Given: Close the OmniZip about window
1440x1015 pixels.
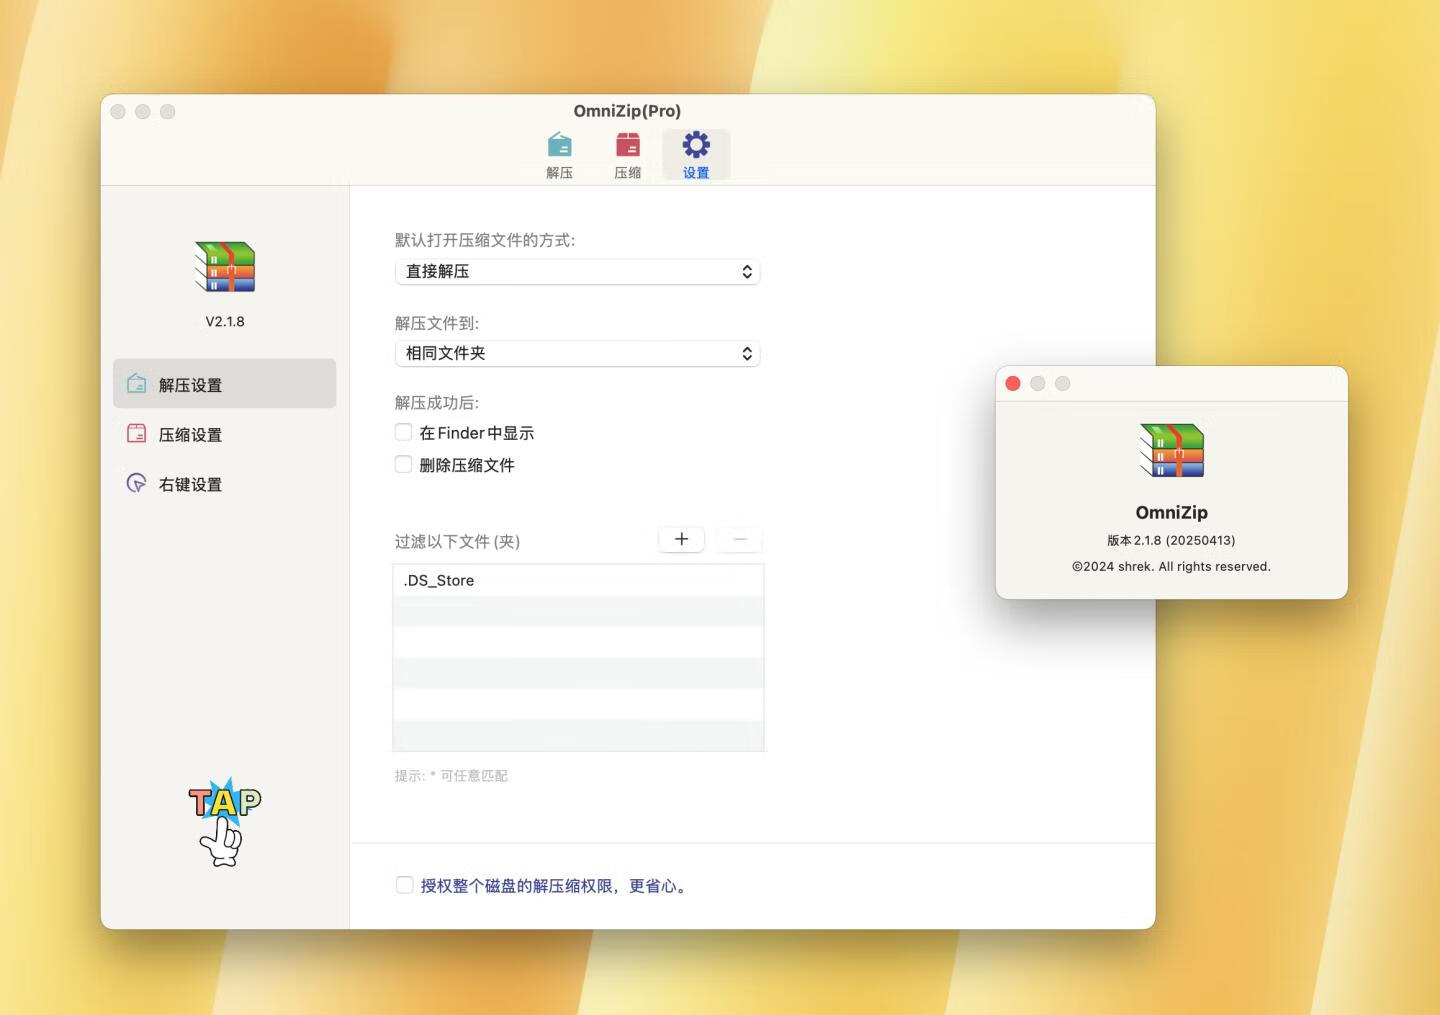Looking at the screenshot, I should pos(1013,383).
